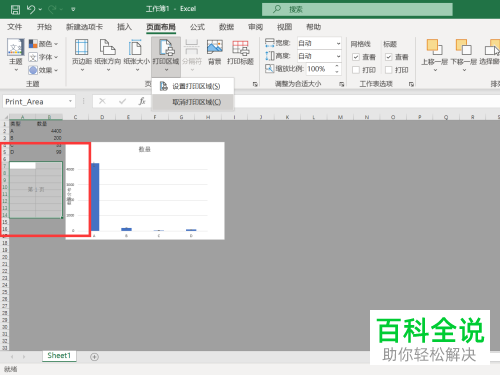Viewport: 500px width, 375px height.
Task: Toggle the 标题 查看 checkbox
Action: (x=388, y=57)
